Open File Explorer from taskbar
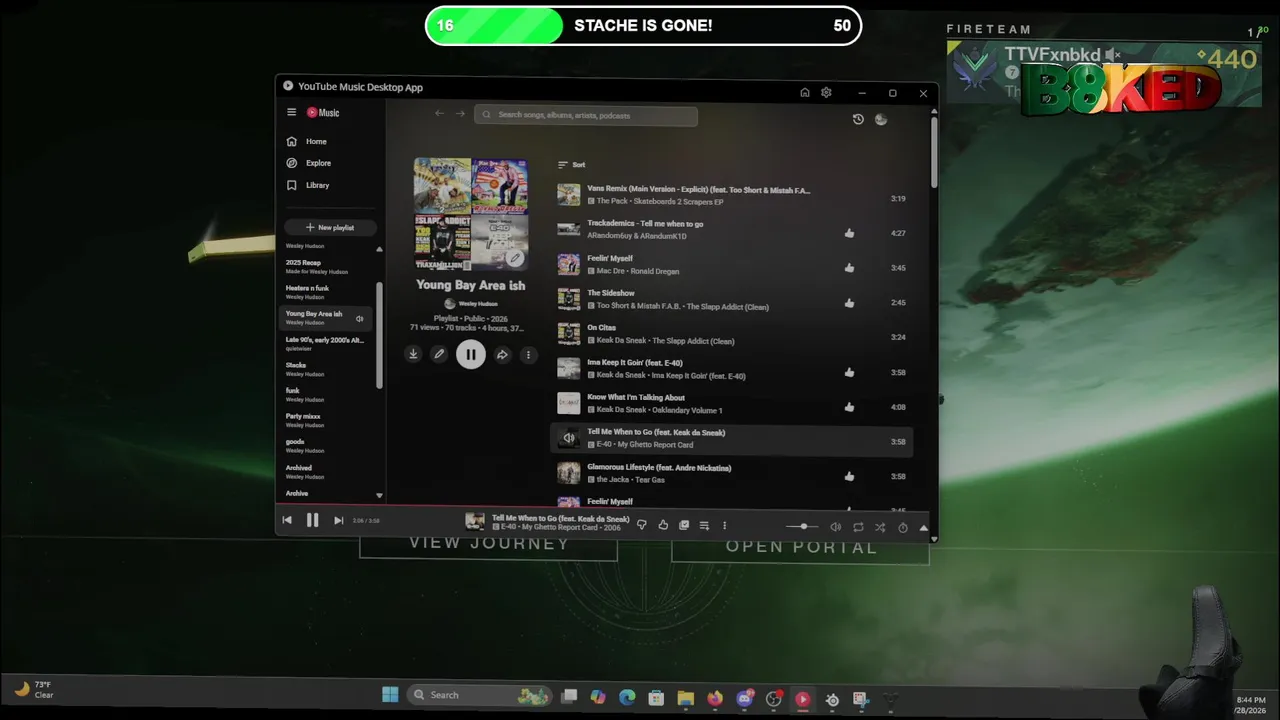The width and height of the screenshot is (1280, 720). coord(686,698)
